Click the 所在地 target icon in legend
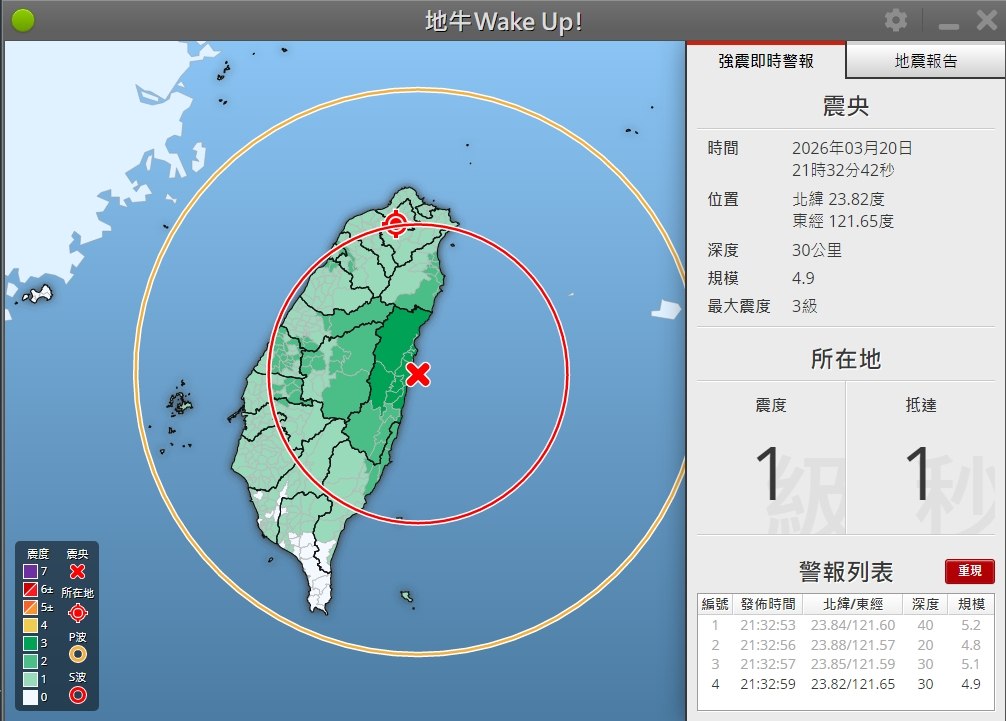 pos(78,613)
